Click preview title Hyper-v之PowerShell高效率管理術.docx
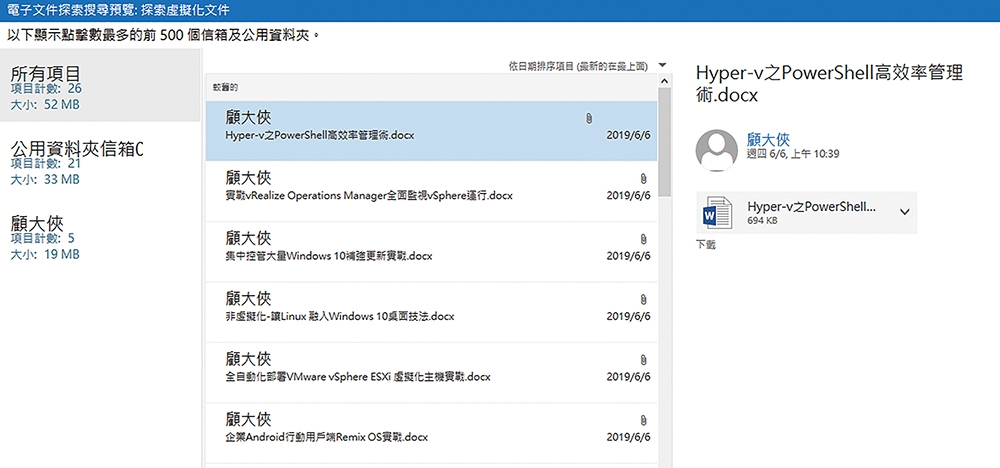The height and width of the screenshot is (468, 1000). pos(829,84)
